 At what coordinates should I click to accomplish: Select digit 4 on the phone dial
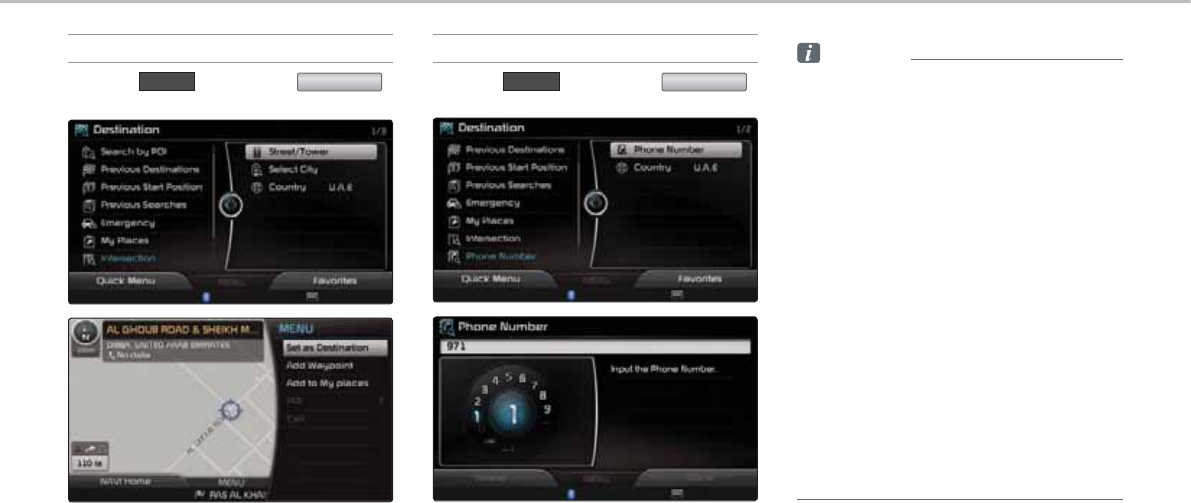click(x=495, y=379)
